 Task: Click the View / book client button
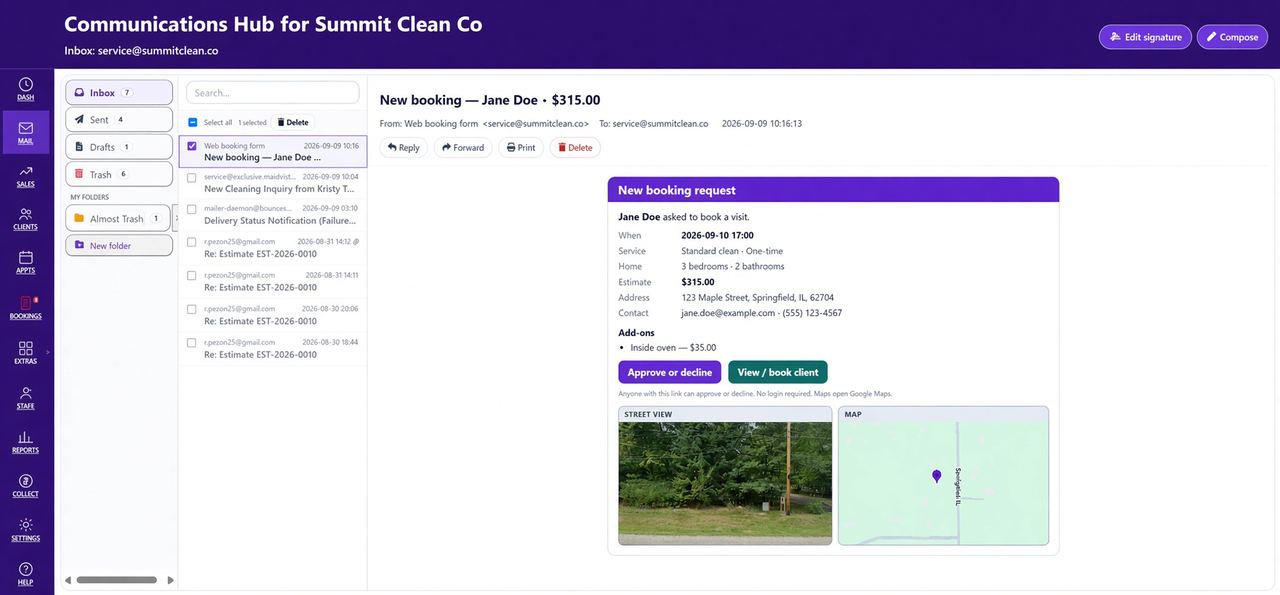tap(778, 372)
